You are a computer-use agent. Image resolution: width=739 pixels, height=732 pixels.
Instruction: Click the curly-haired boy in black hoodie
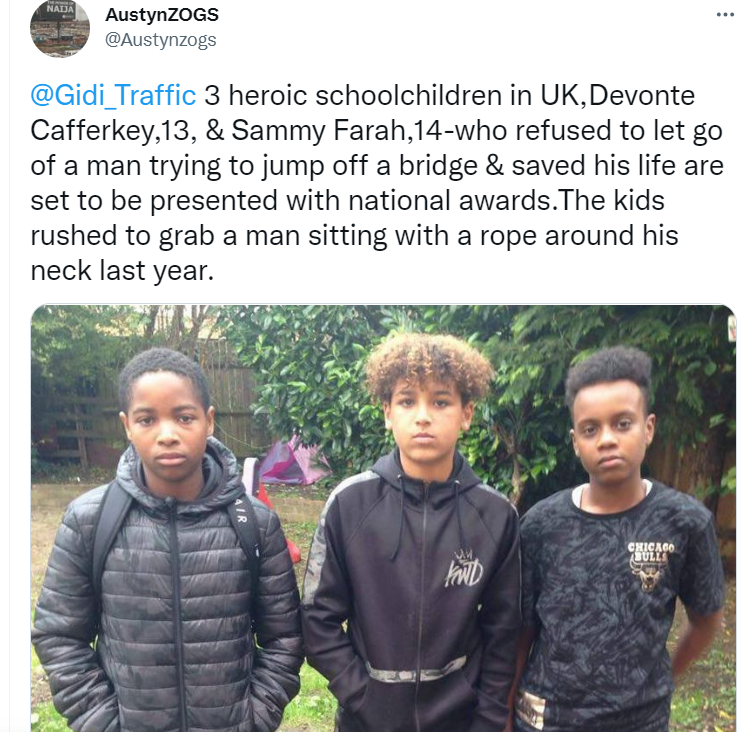click(x=412, y=533)
